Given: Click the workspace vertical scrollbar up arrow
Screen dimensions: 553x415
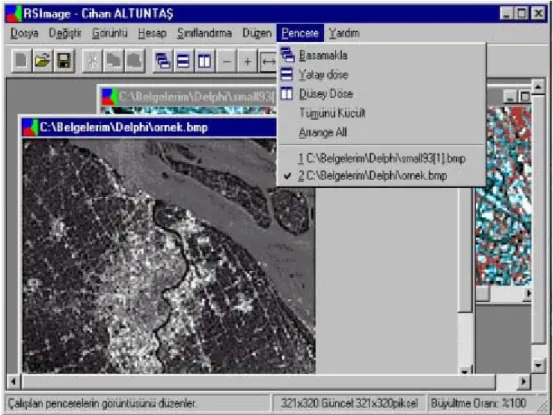Looking at the screenshot, I should (x=538, y=86).
